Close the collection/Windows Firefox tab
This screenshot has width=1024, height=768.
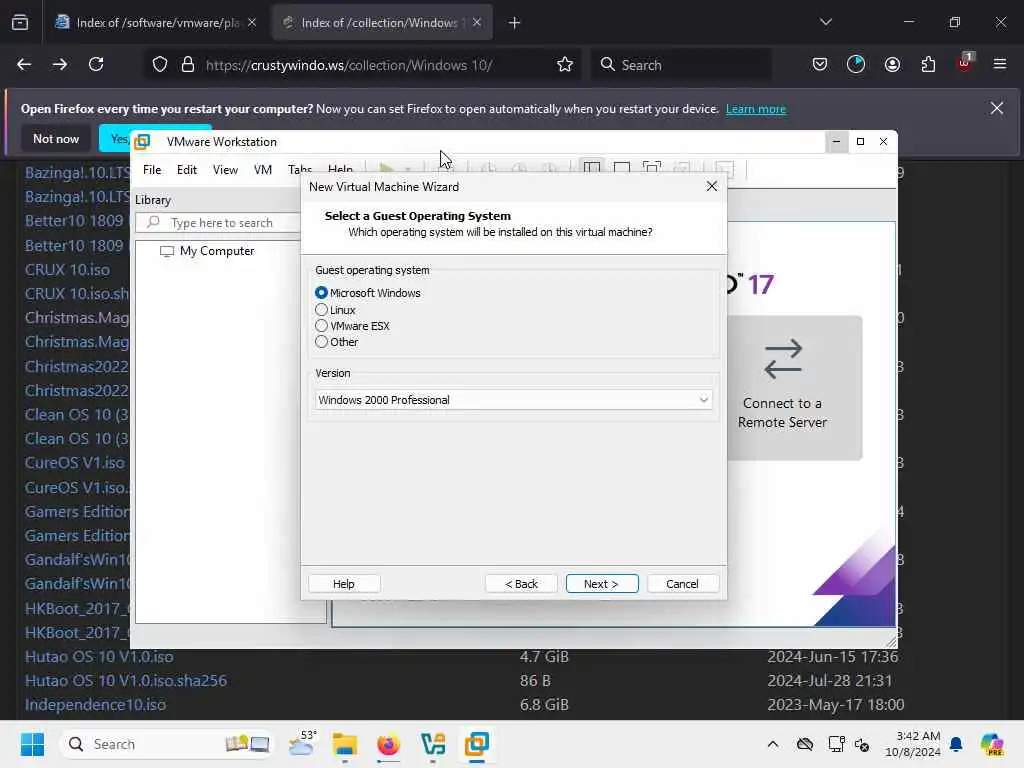coord(477,23)
